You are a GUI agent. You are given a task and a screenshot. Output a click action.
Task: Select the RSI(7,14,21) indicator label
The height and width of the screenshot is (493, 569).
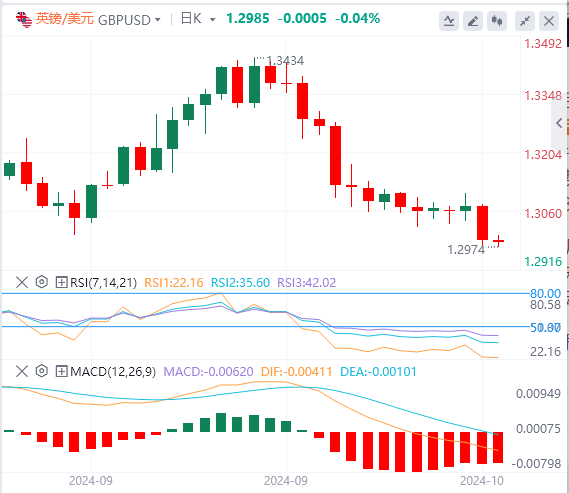(103, 283)
